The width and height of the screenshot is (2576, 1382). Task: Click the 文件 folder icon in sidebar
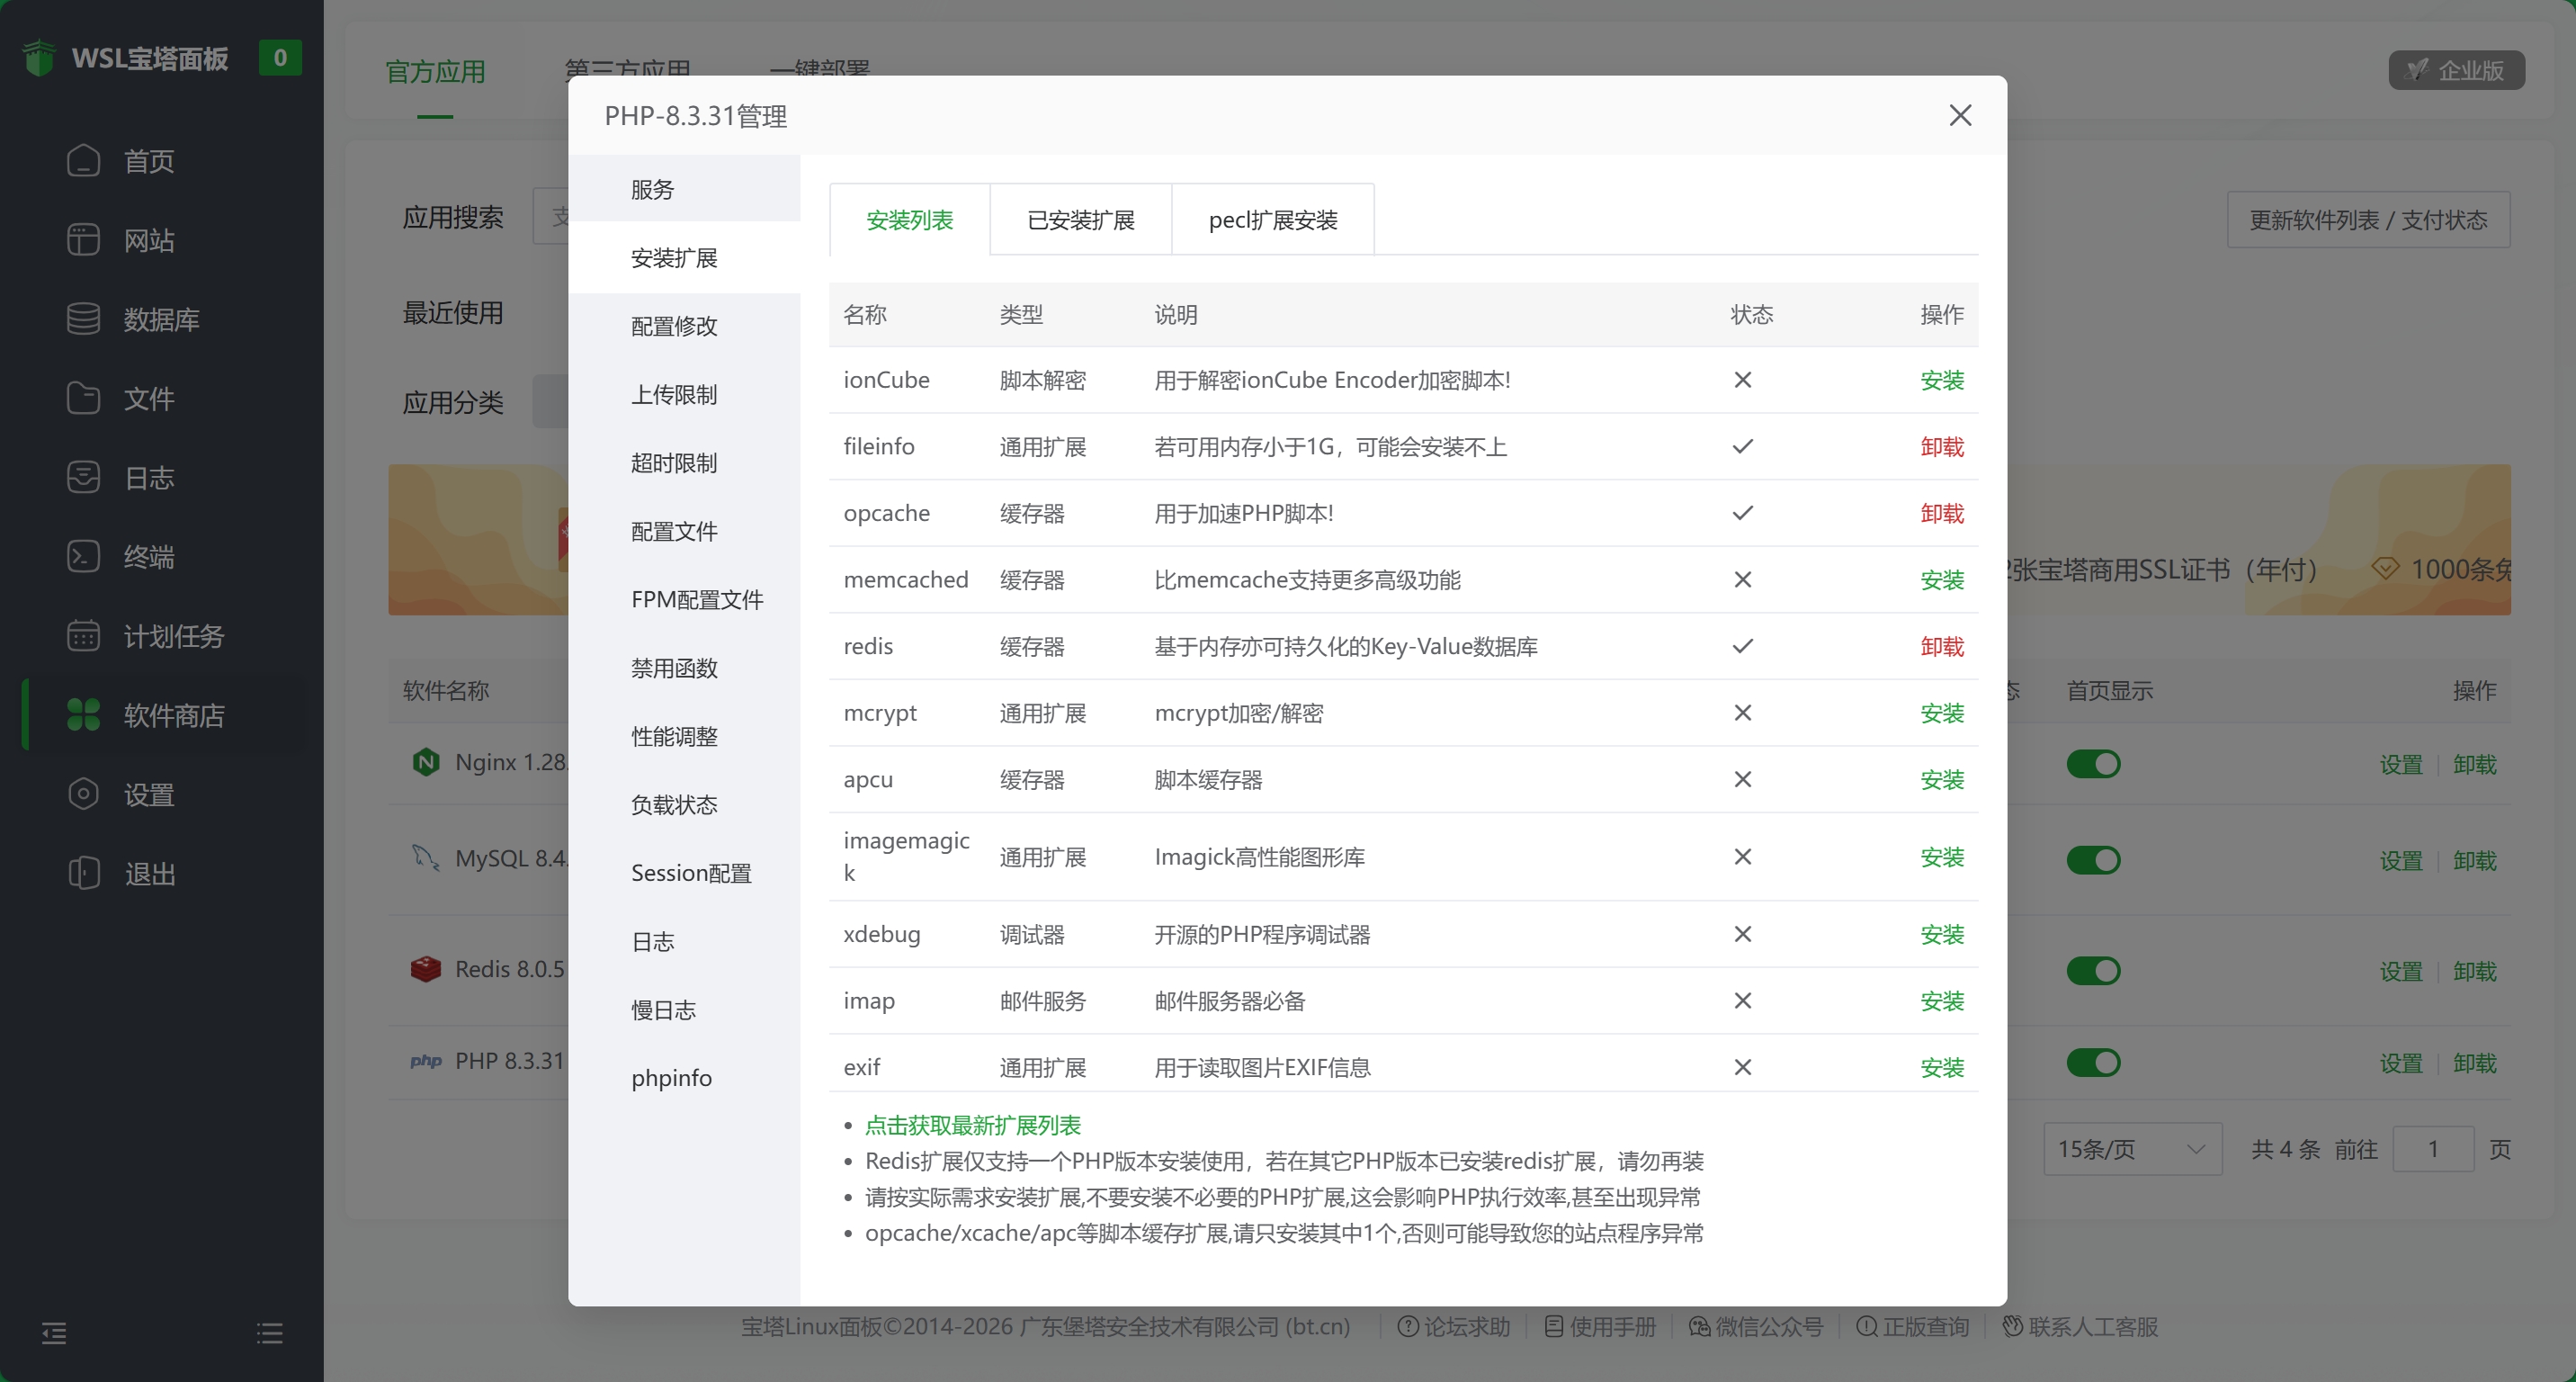click(83, 398)
